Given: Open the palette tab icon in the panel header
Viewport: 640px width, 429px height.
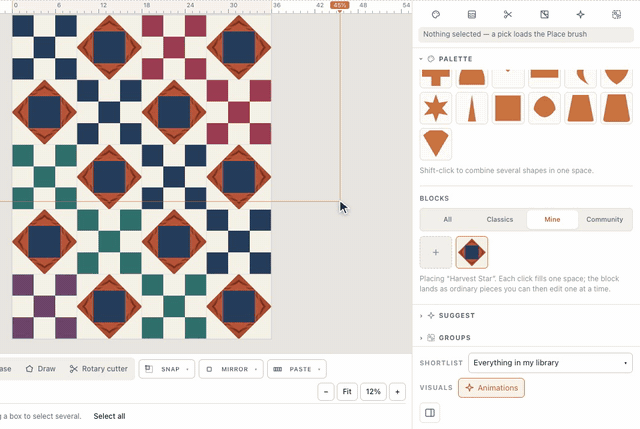Looking at the screenshot, I should tap(436, 15).
